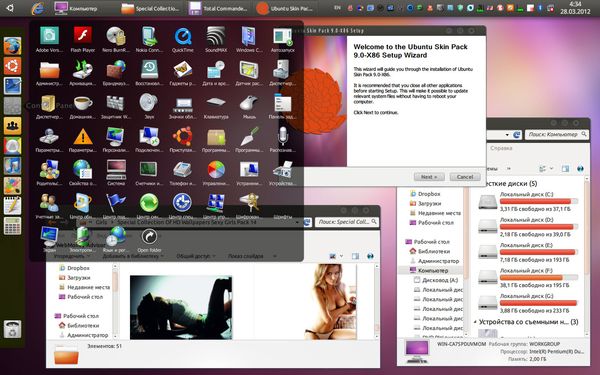
Task: Click Next in the Ubuntu Skin Pack wizard
Action: pyautogui.click(x=429, y=177)
